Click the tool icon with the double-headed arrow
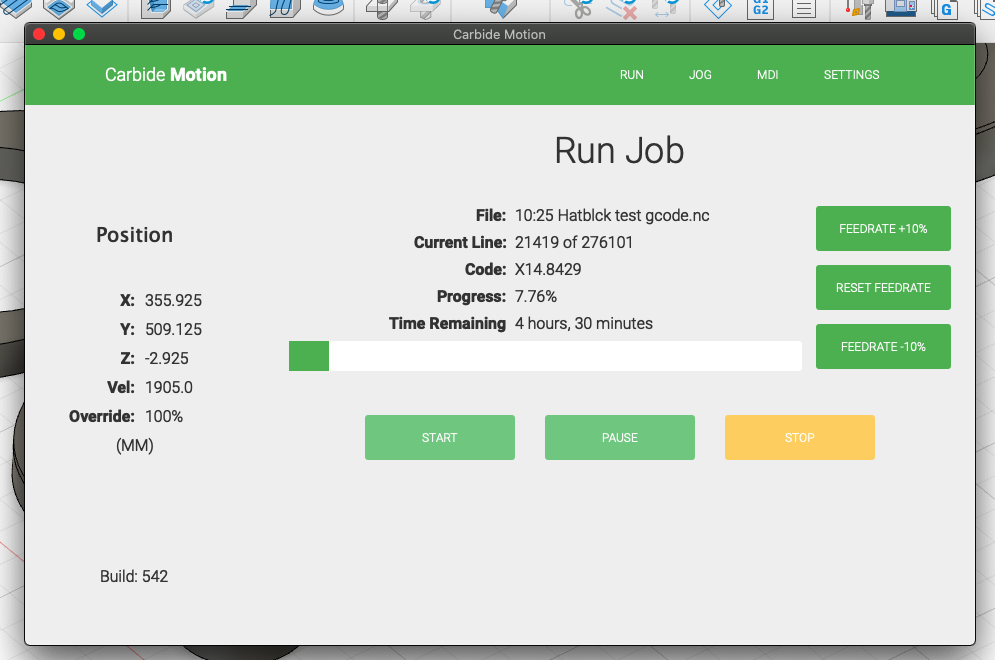This screenshot has height=660, width=995. [664, 8]
